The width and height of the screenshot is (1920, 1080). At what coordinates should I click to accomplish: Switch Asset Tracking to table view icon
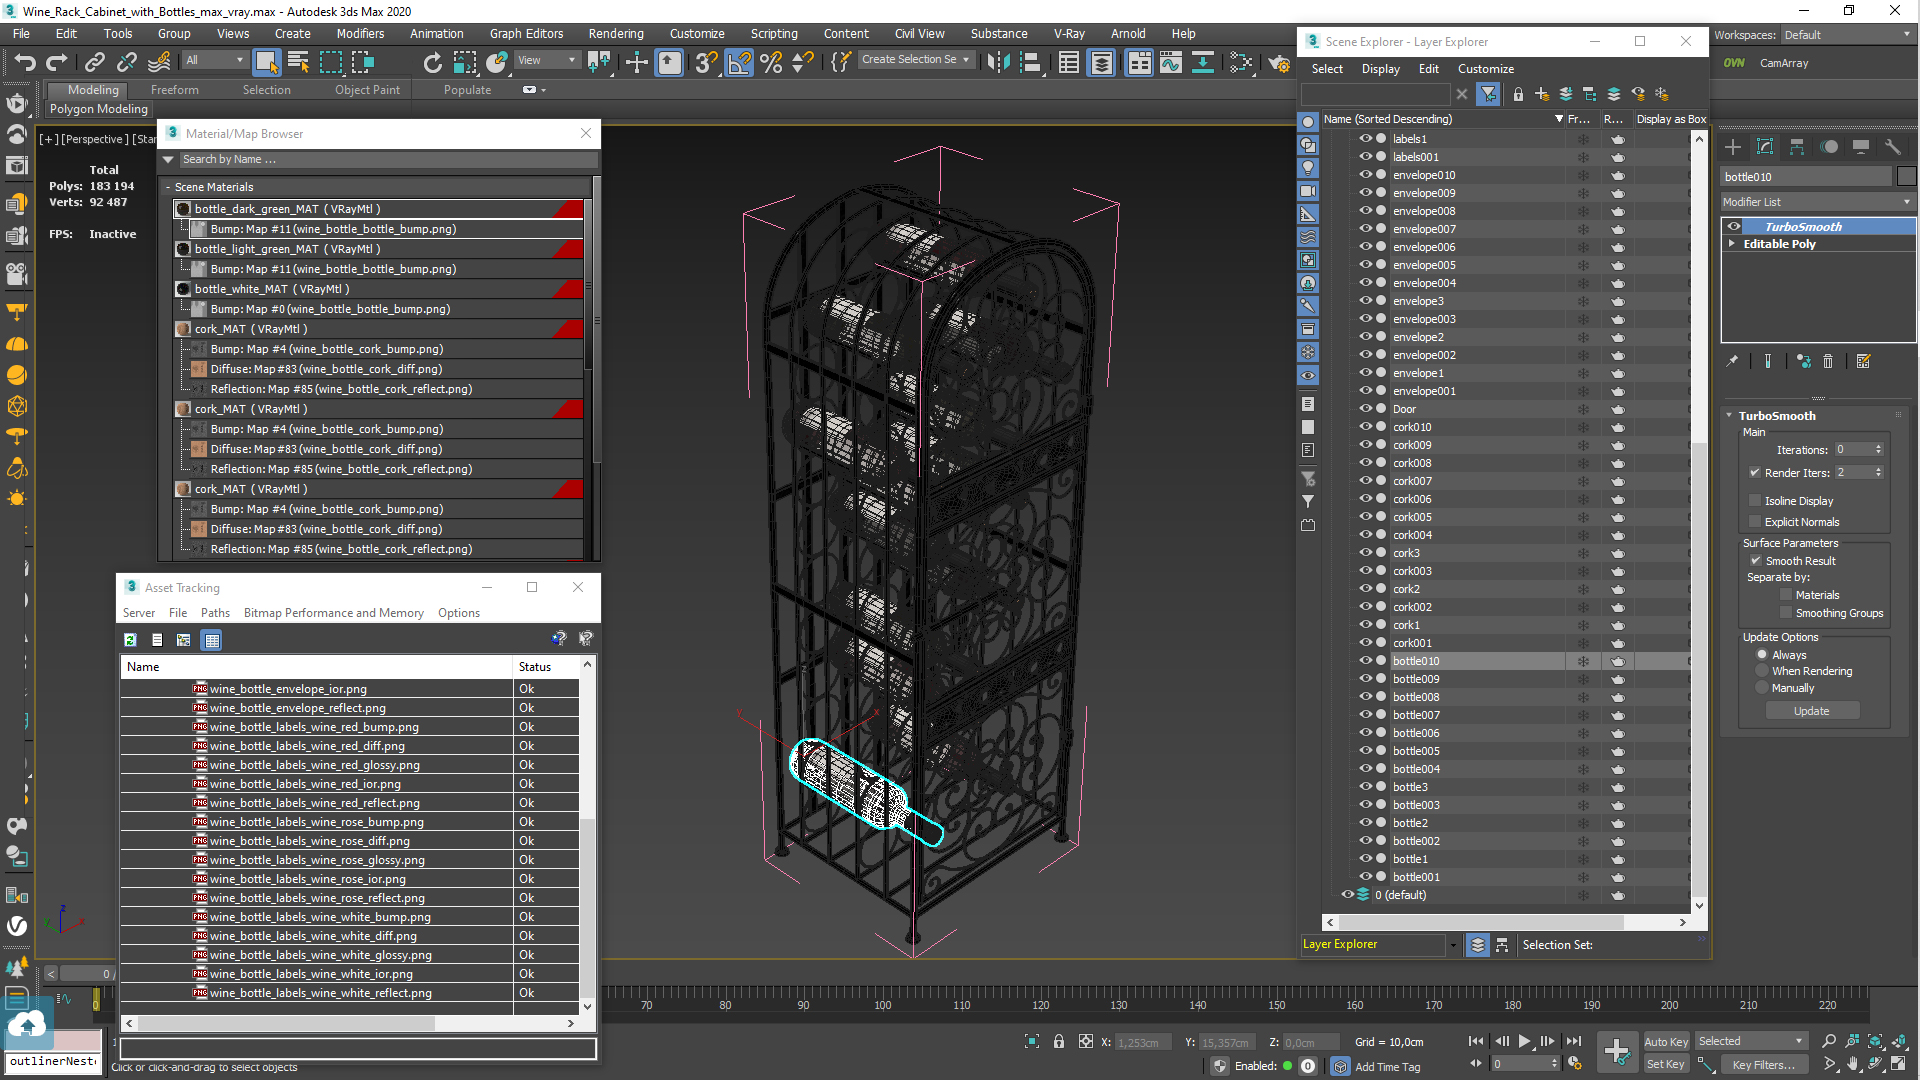click(211, 640)
